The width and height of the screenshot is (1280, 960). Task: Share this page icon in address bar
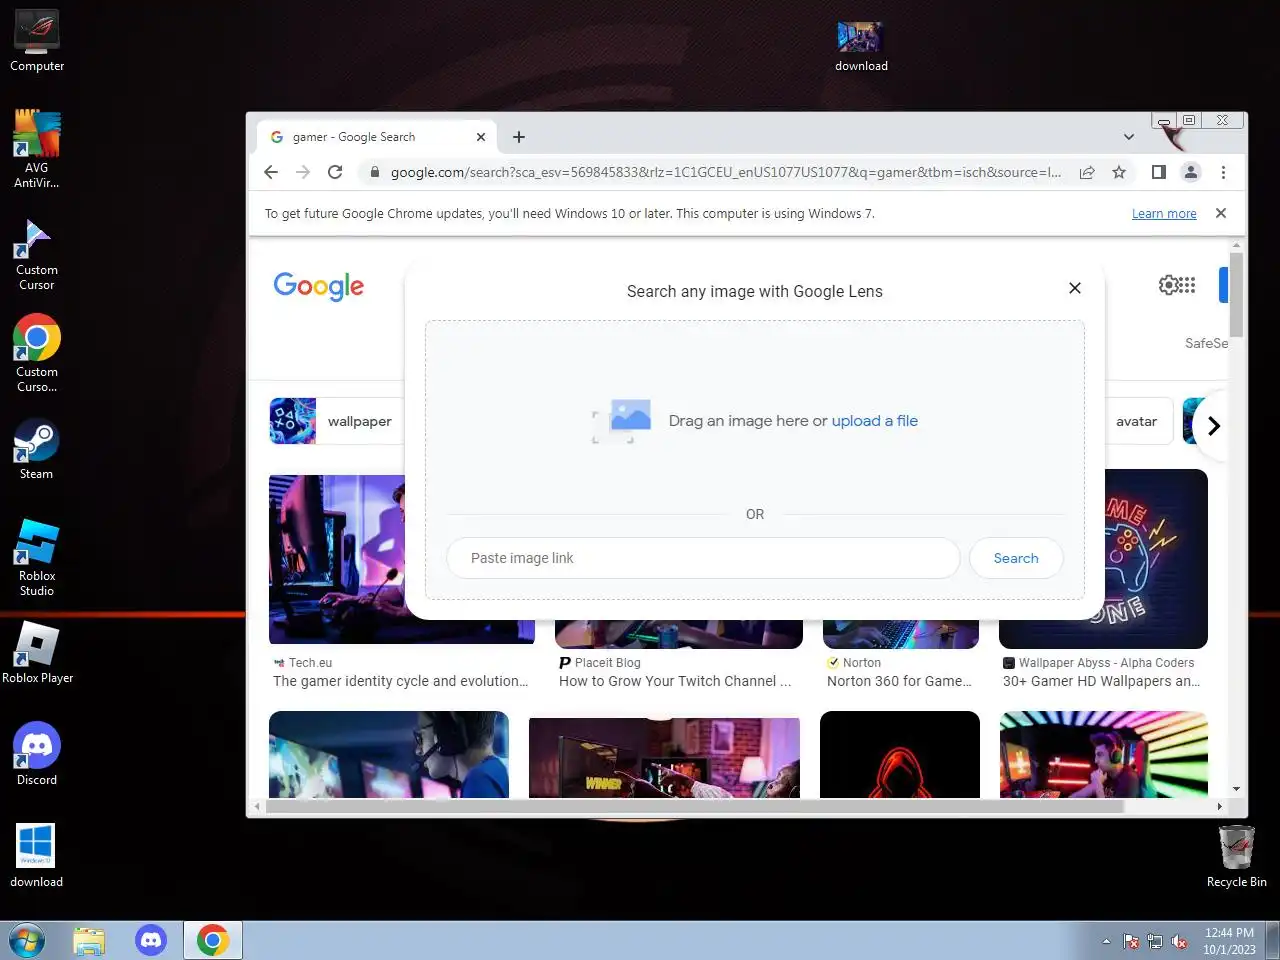pos(1087,172)
